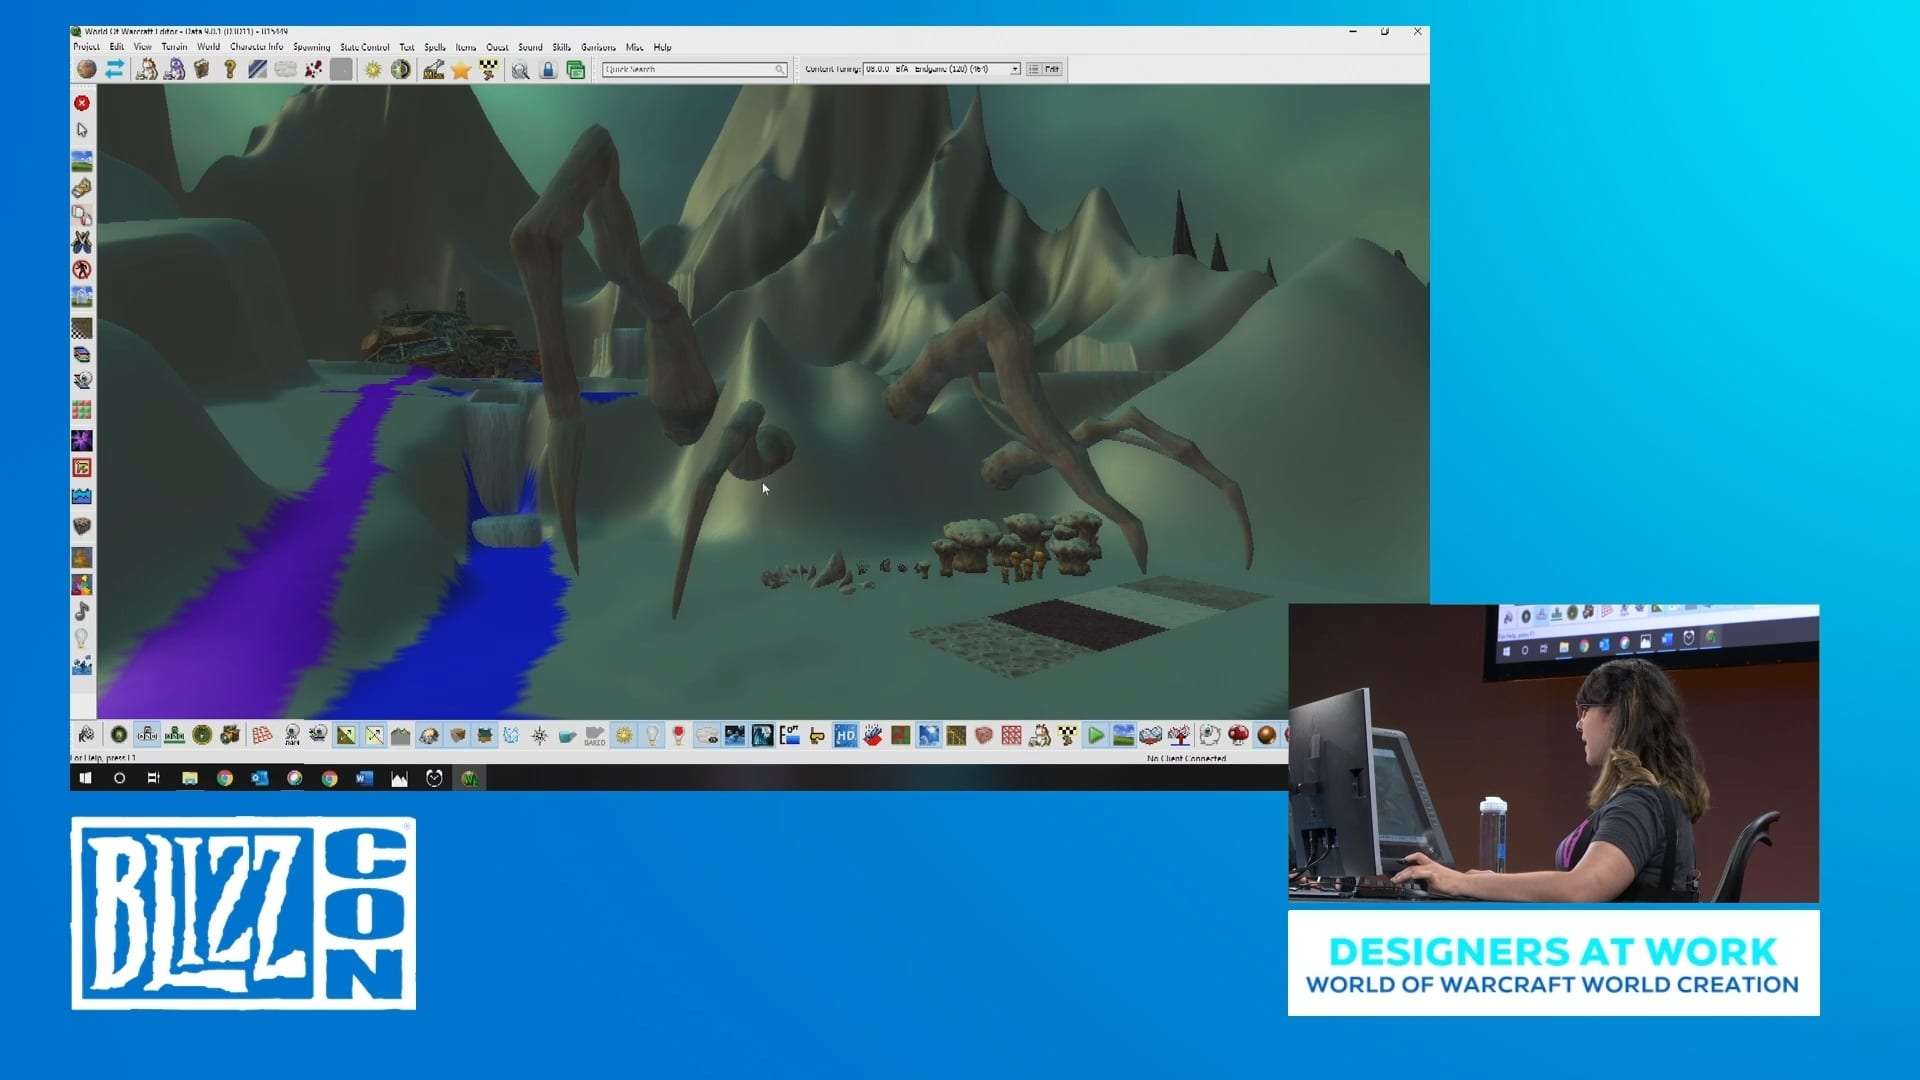Open the Spawning menu
This screenshot has width=1920, height=1080.
311,47
